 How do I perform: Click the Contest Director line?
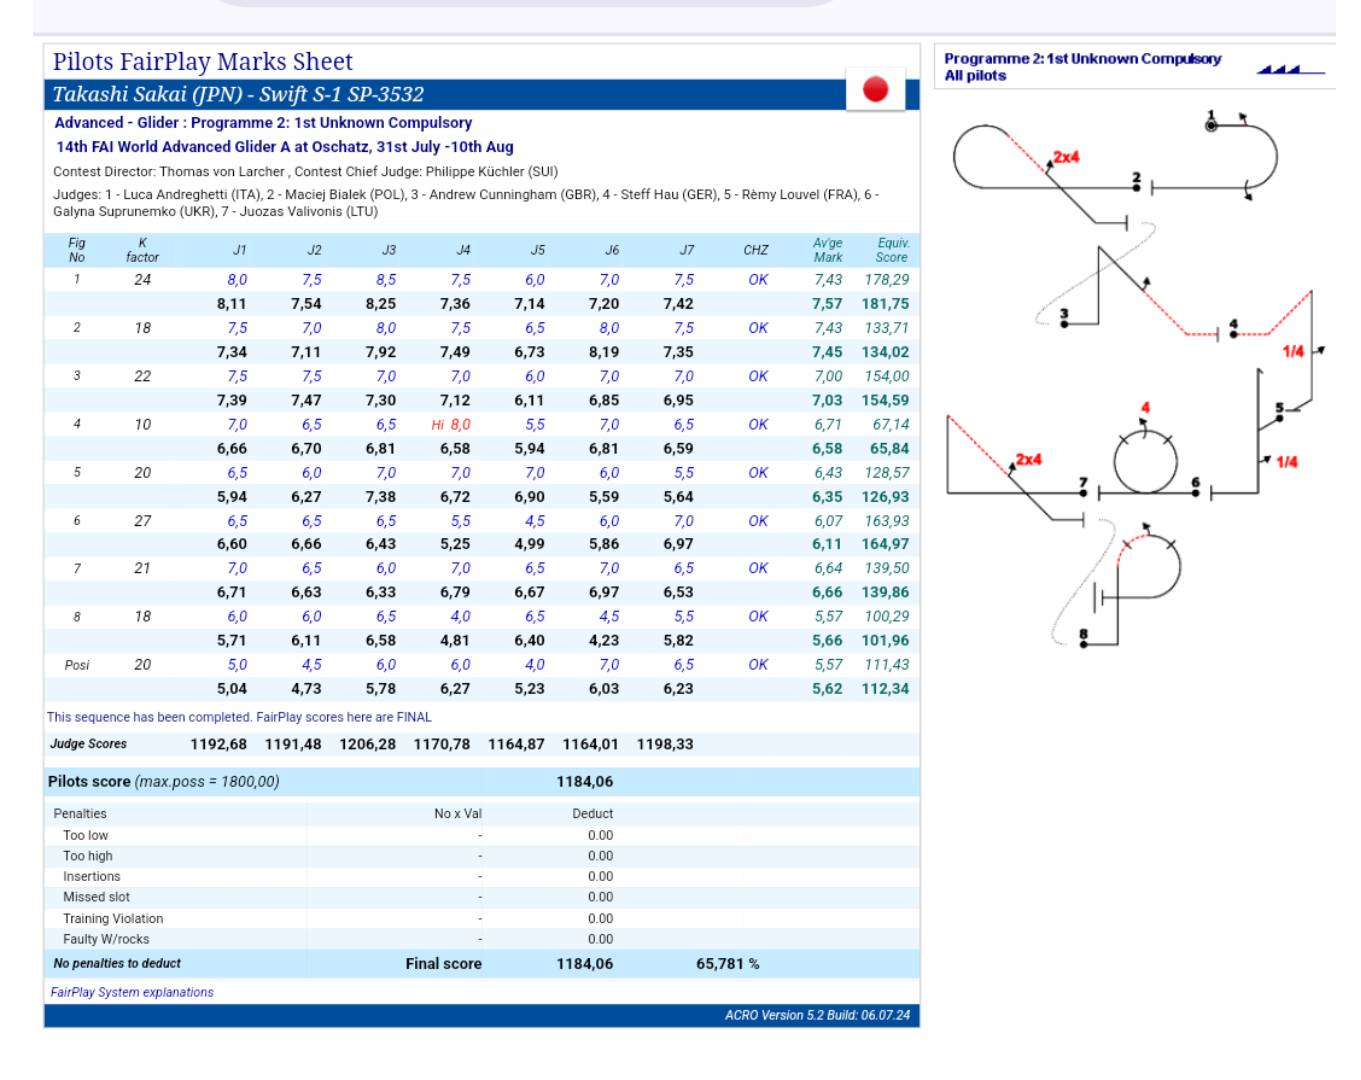click(305, 171)
